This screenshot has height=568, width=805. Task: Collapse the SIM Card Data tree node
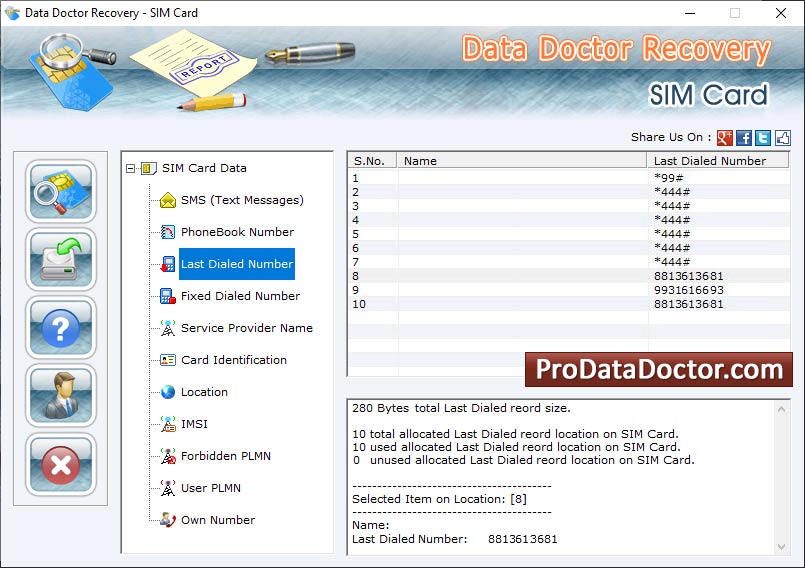tap(130, 168)
